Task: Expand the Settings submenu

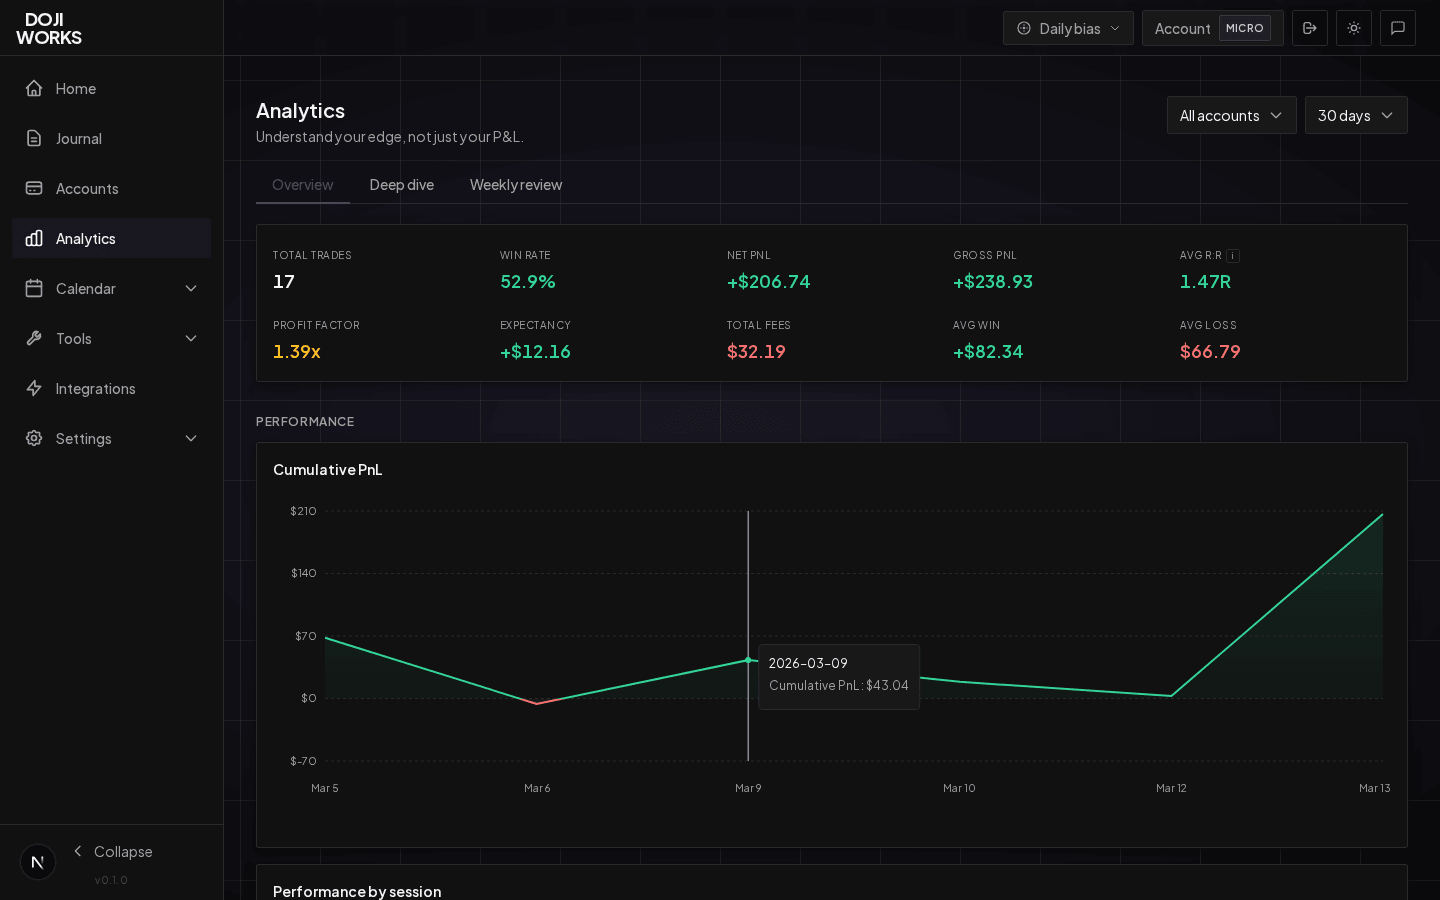Action: [191, 438]
